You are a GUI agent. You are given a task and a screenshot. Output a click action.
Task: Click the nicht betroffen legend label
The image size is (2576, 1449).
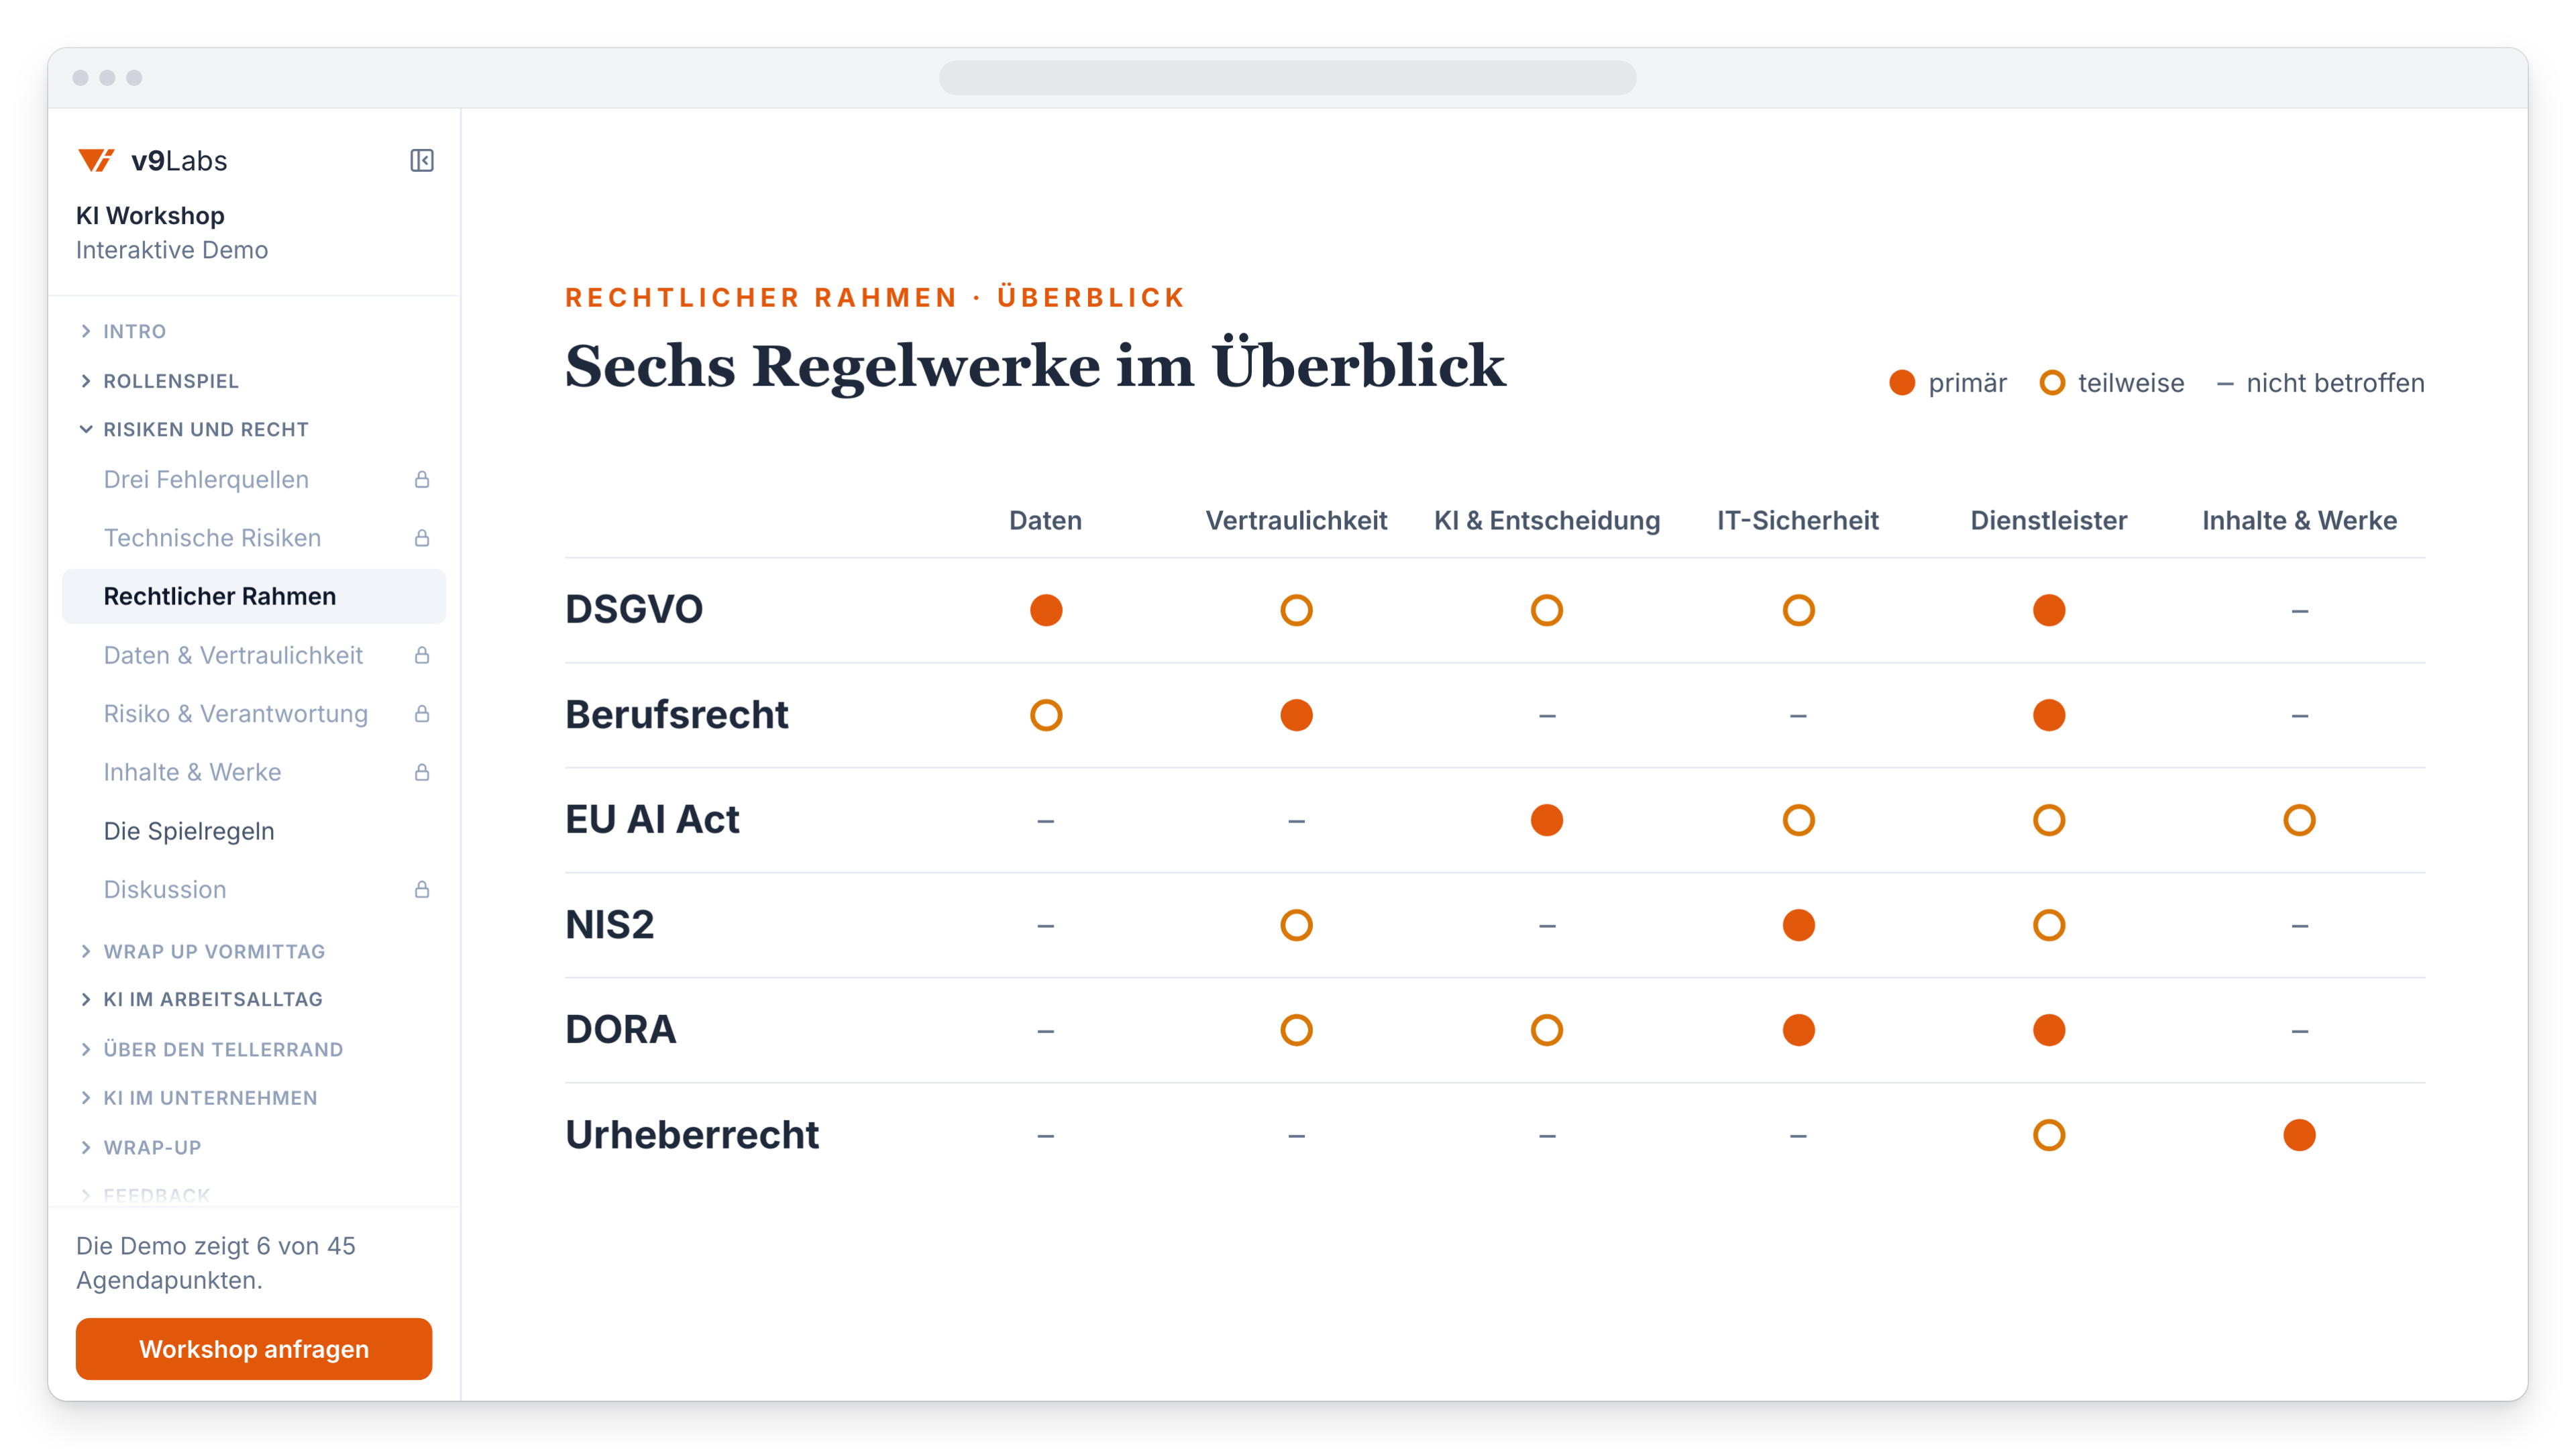point(2335,383)
